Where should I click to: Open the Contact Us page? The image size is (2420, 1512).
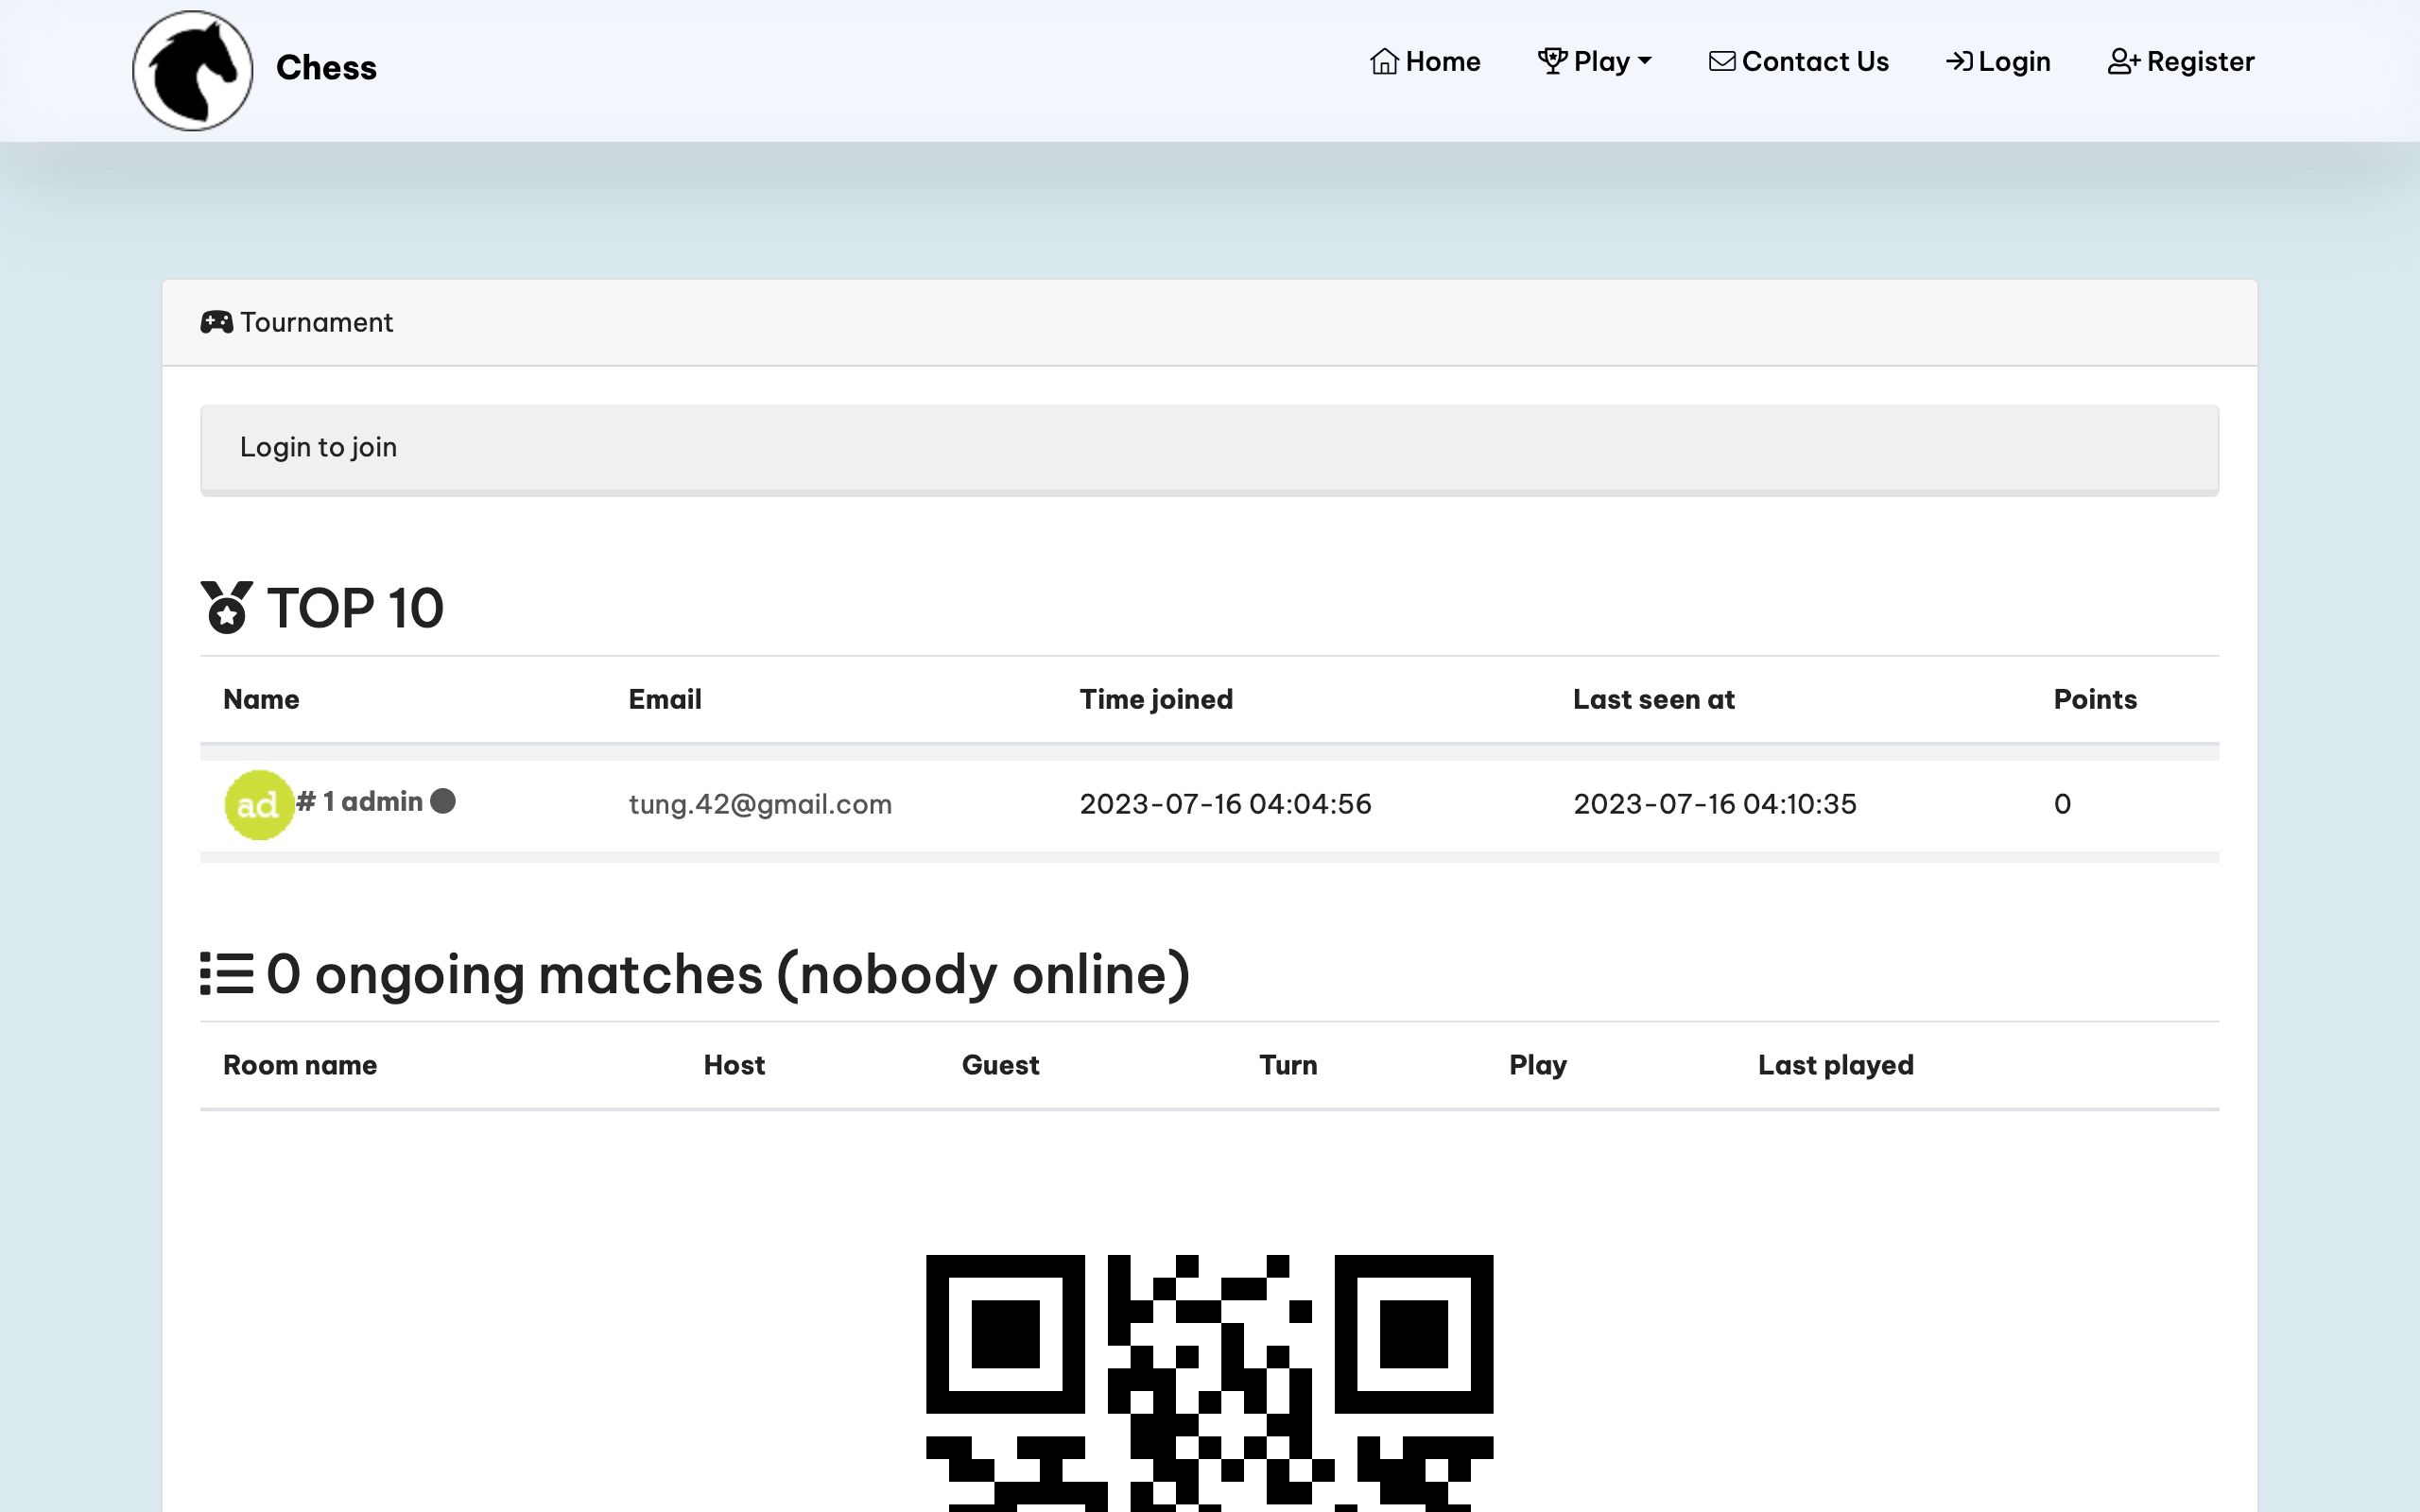(1798, 62)
